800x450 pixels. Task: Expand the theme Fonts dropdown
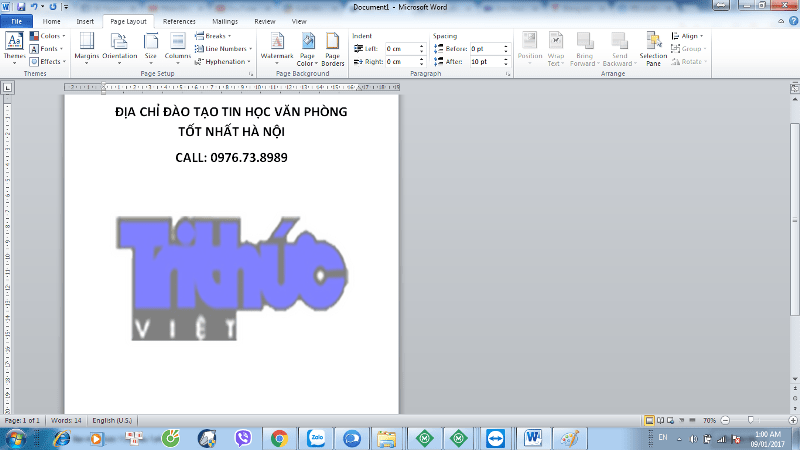point(46,48)
